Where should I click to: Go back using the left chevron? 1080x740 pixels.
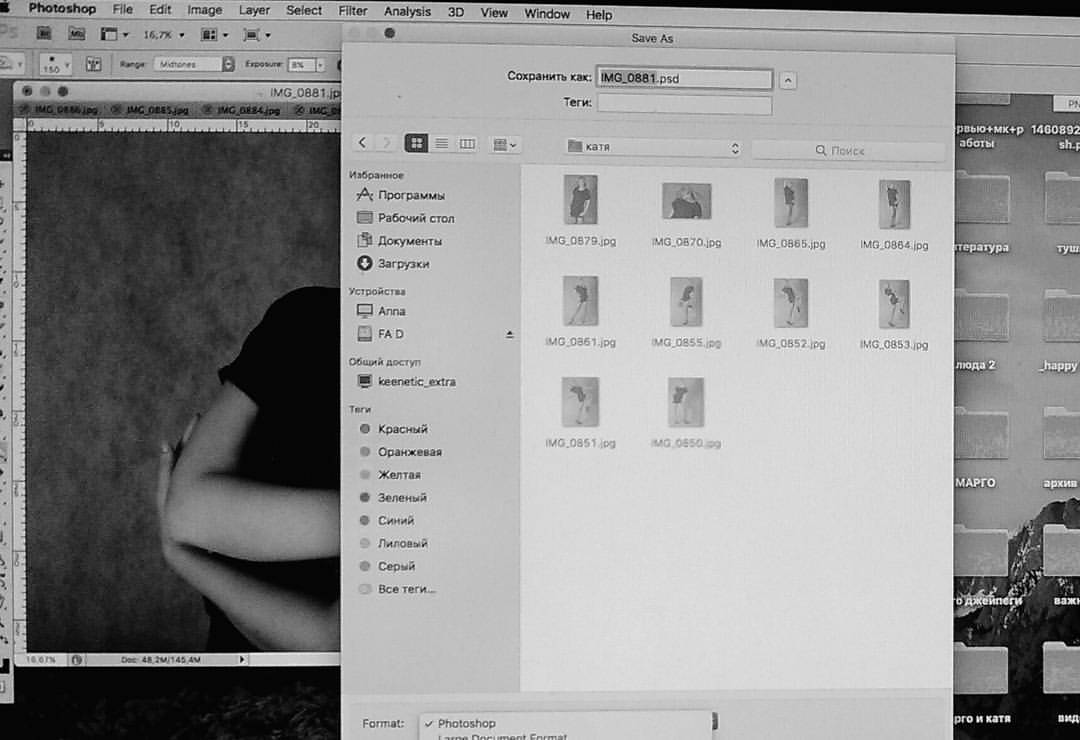click(x=362, y=143)
